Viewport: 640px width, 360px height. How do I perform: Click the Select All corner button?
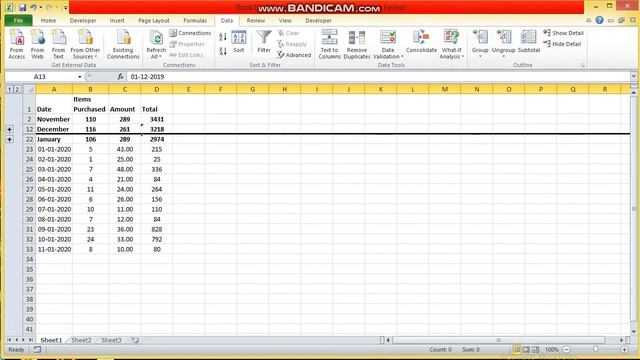coord(29,89)
